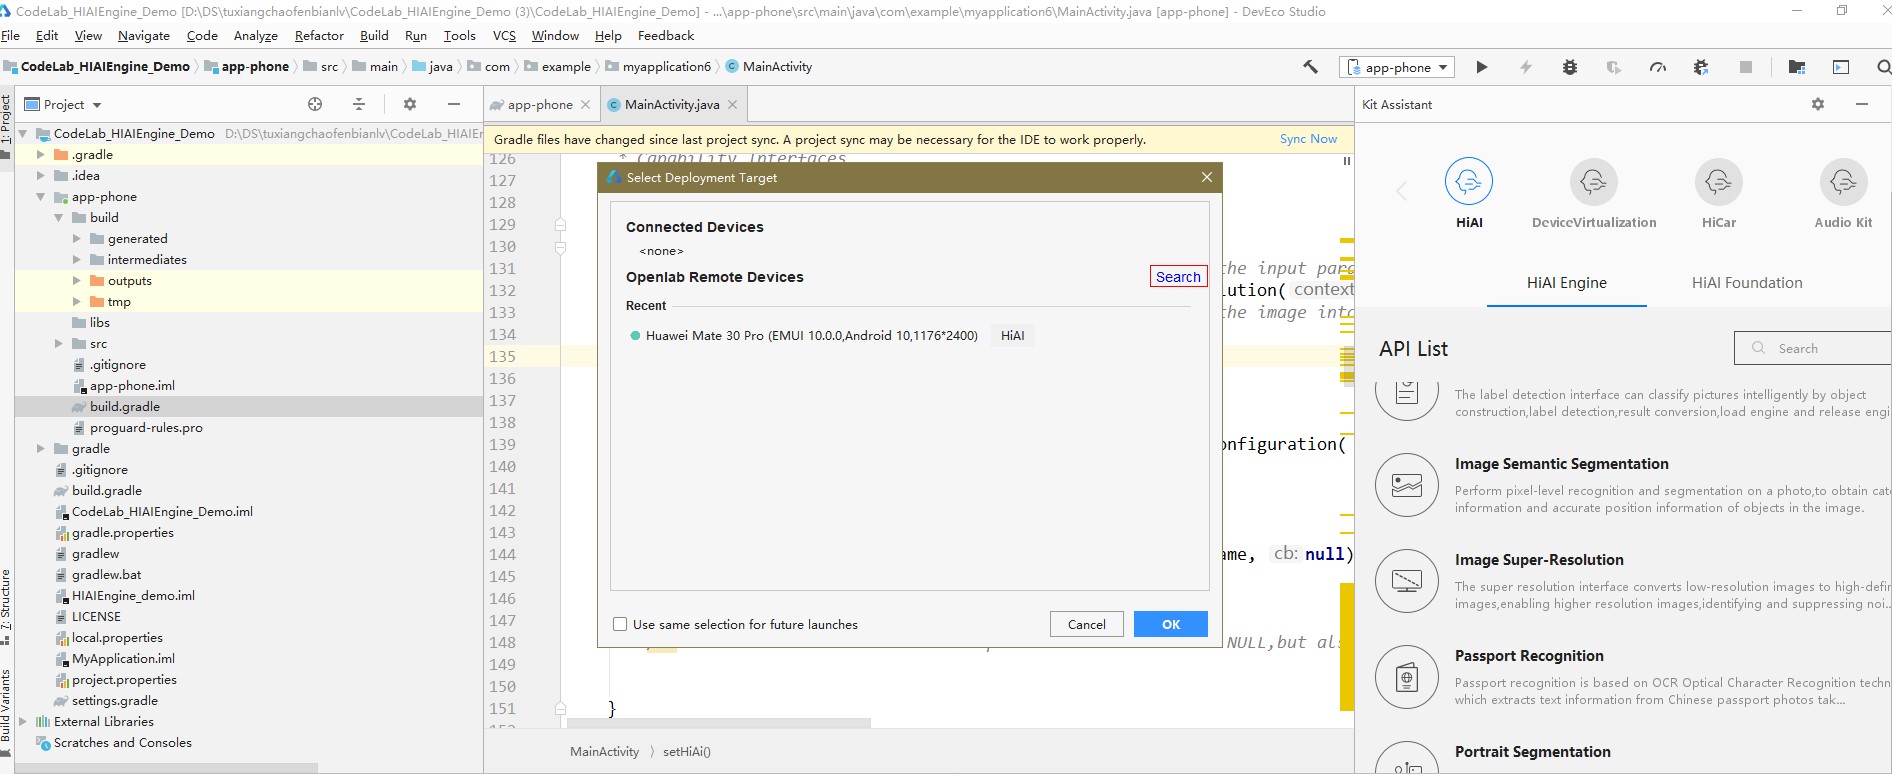Click the Passport Recognition icon
1892x774 pixels.
click(x=1407, y=677)
